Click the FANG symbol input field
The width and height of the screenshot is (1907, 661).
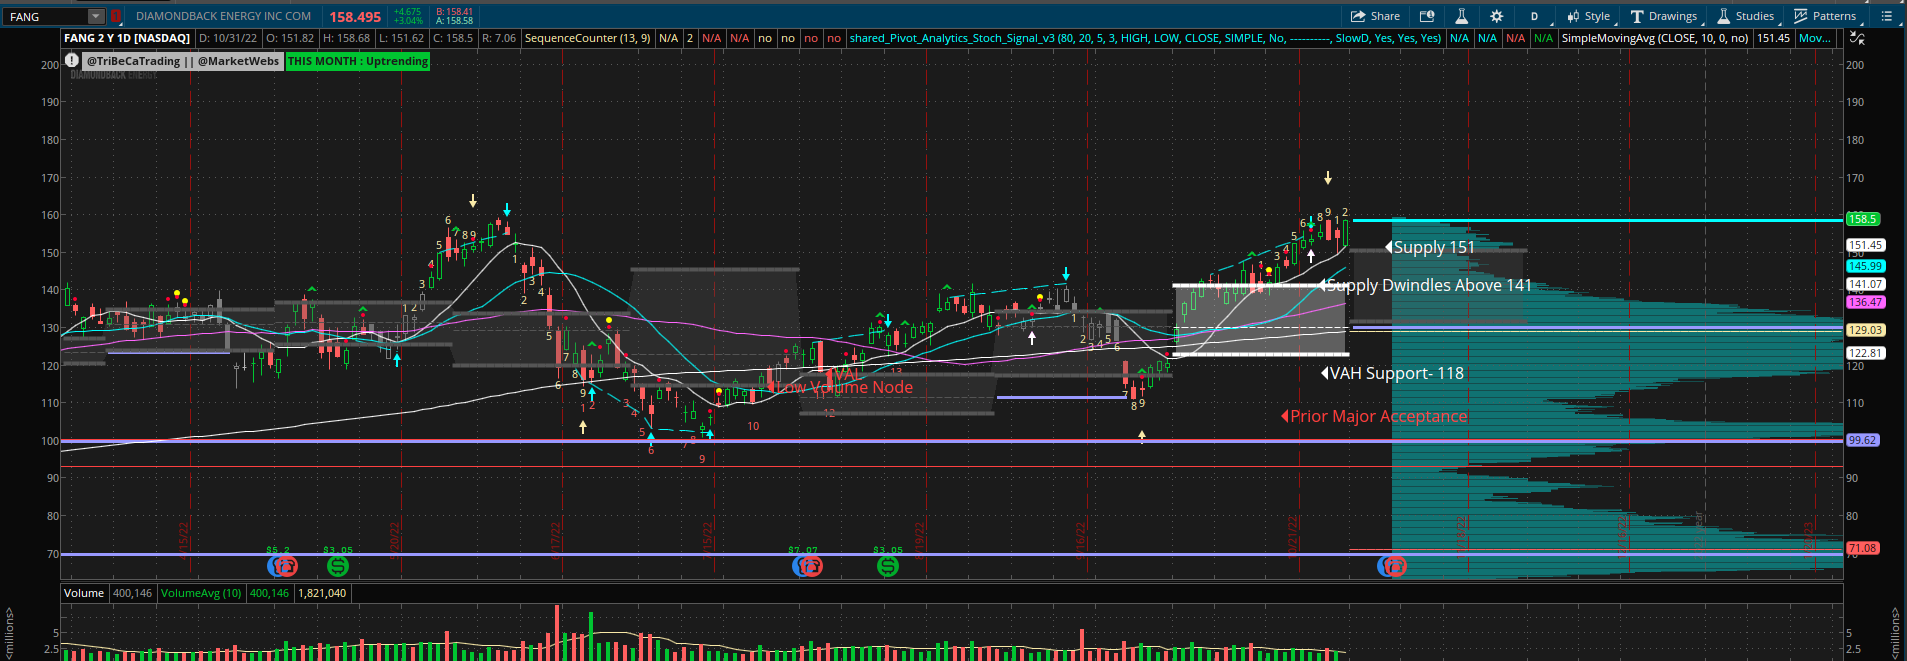[46, 16]
